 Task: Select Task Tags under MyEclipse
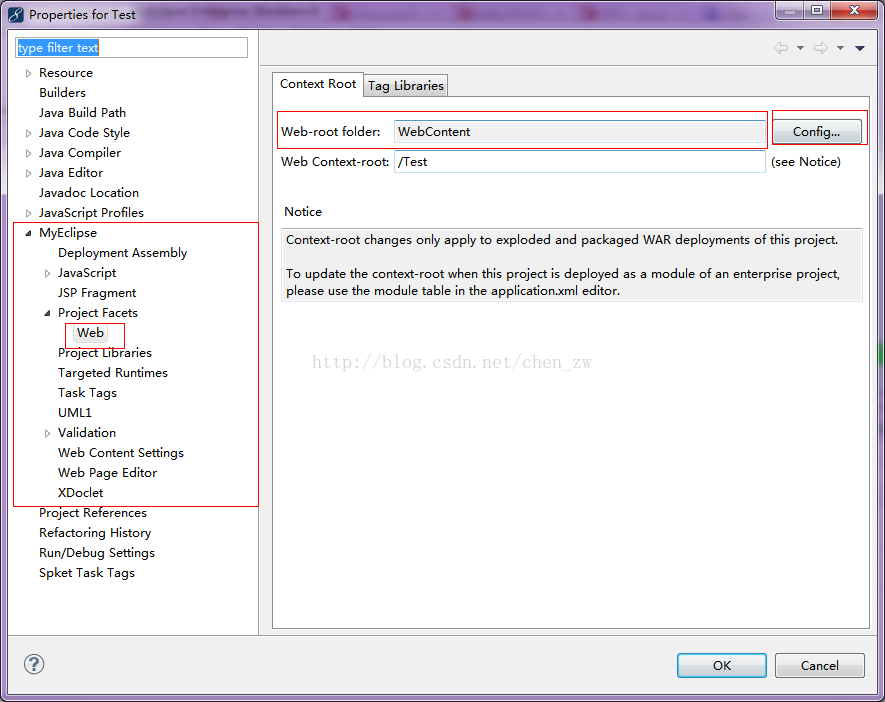pyautogui.click(x=87, y=393)
